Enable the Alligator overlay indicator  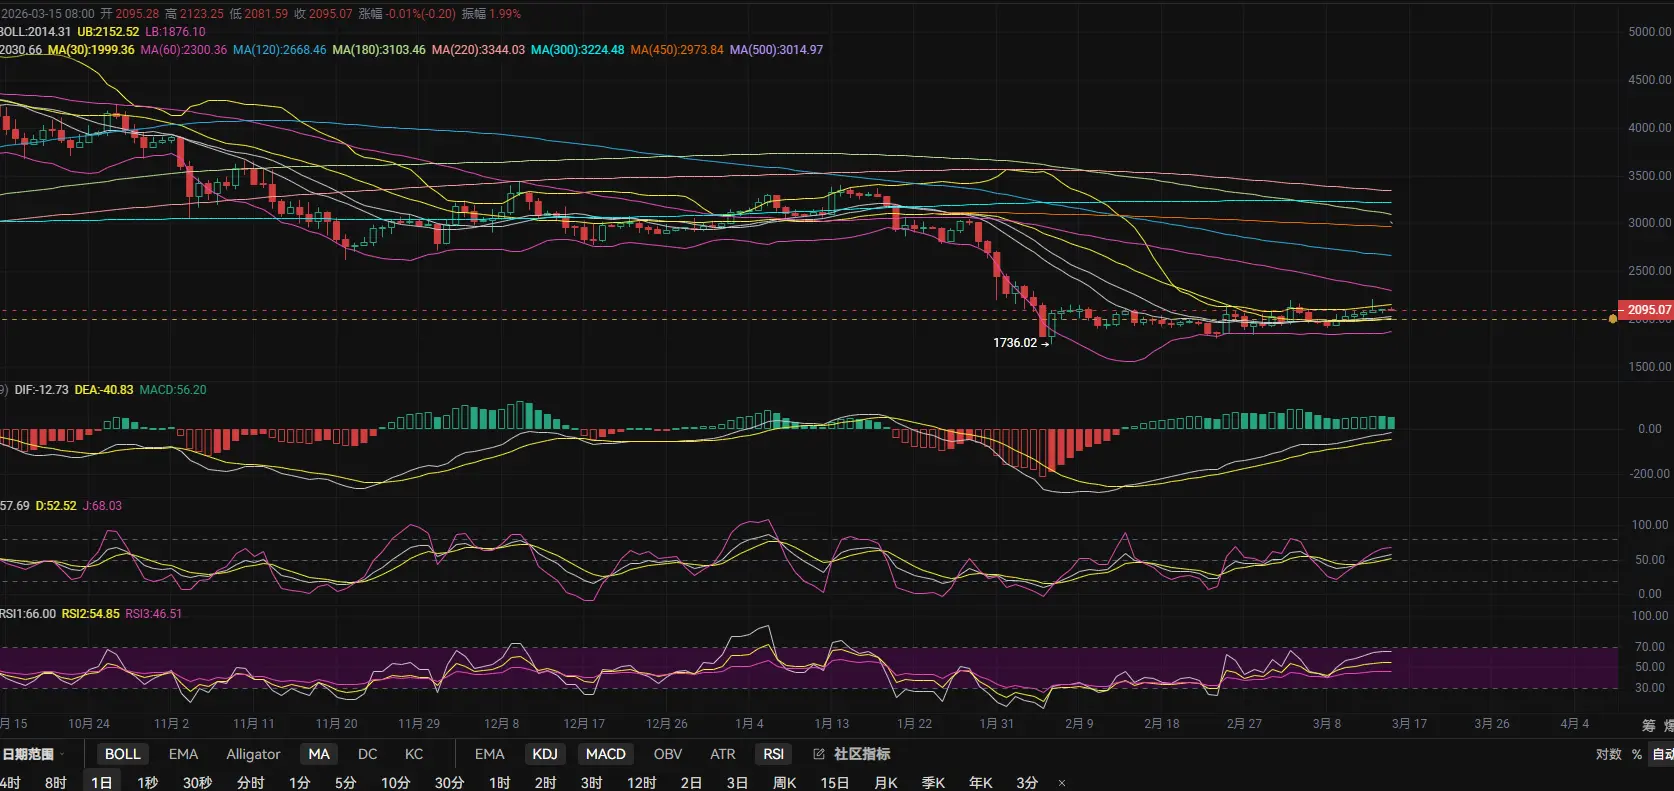(x=253, y=754)
